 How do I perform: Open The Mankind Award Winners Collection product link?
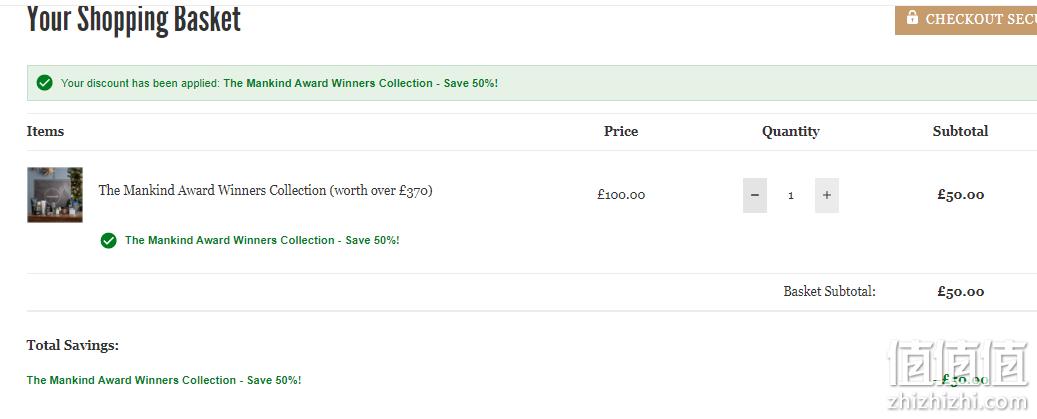coord(265,190)
